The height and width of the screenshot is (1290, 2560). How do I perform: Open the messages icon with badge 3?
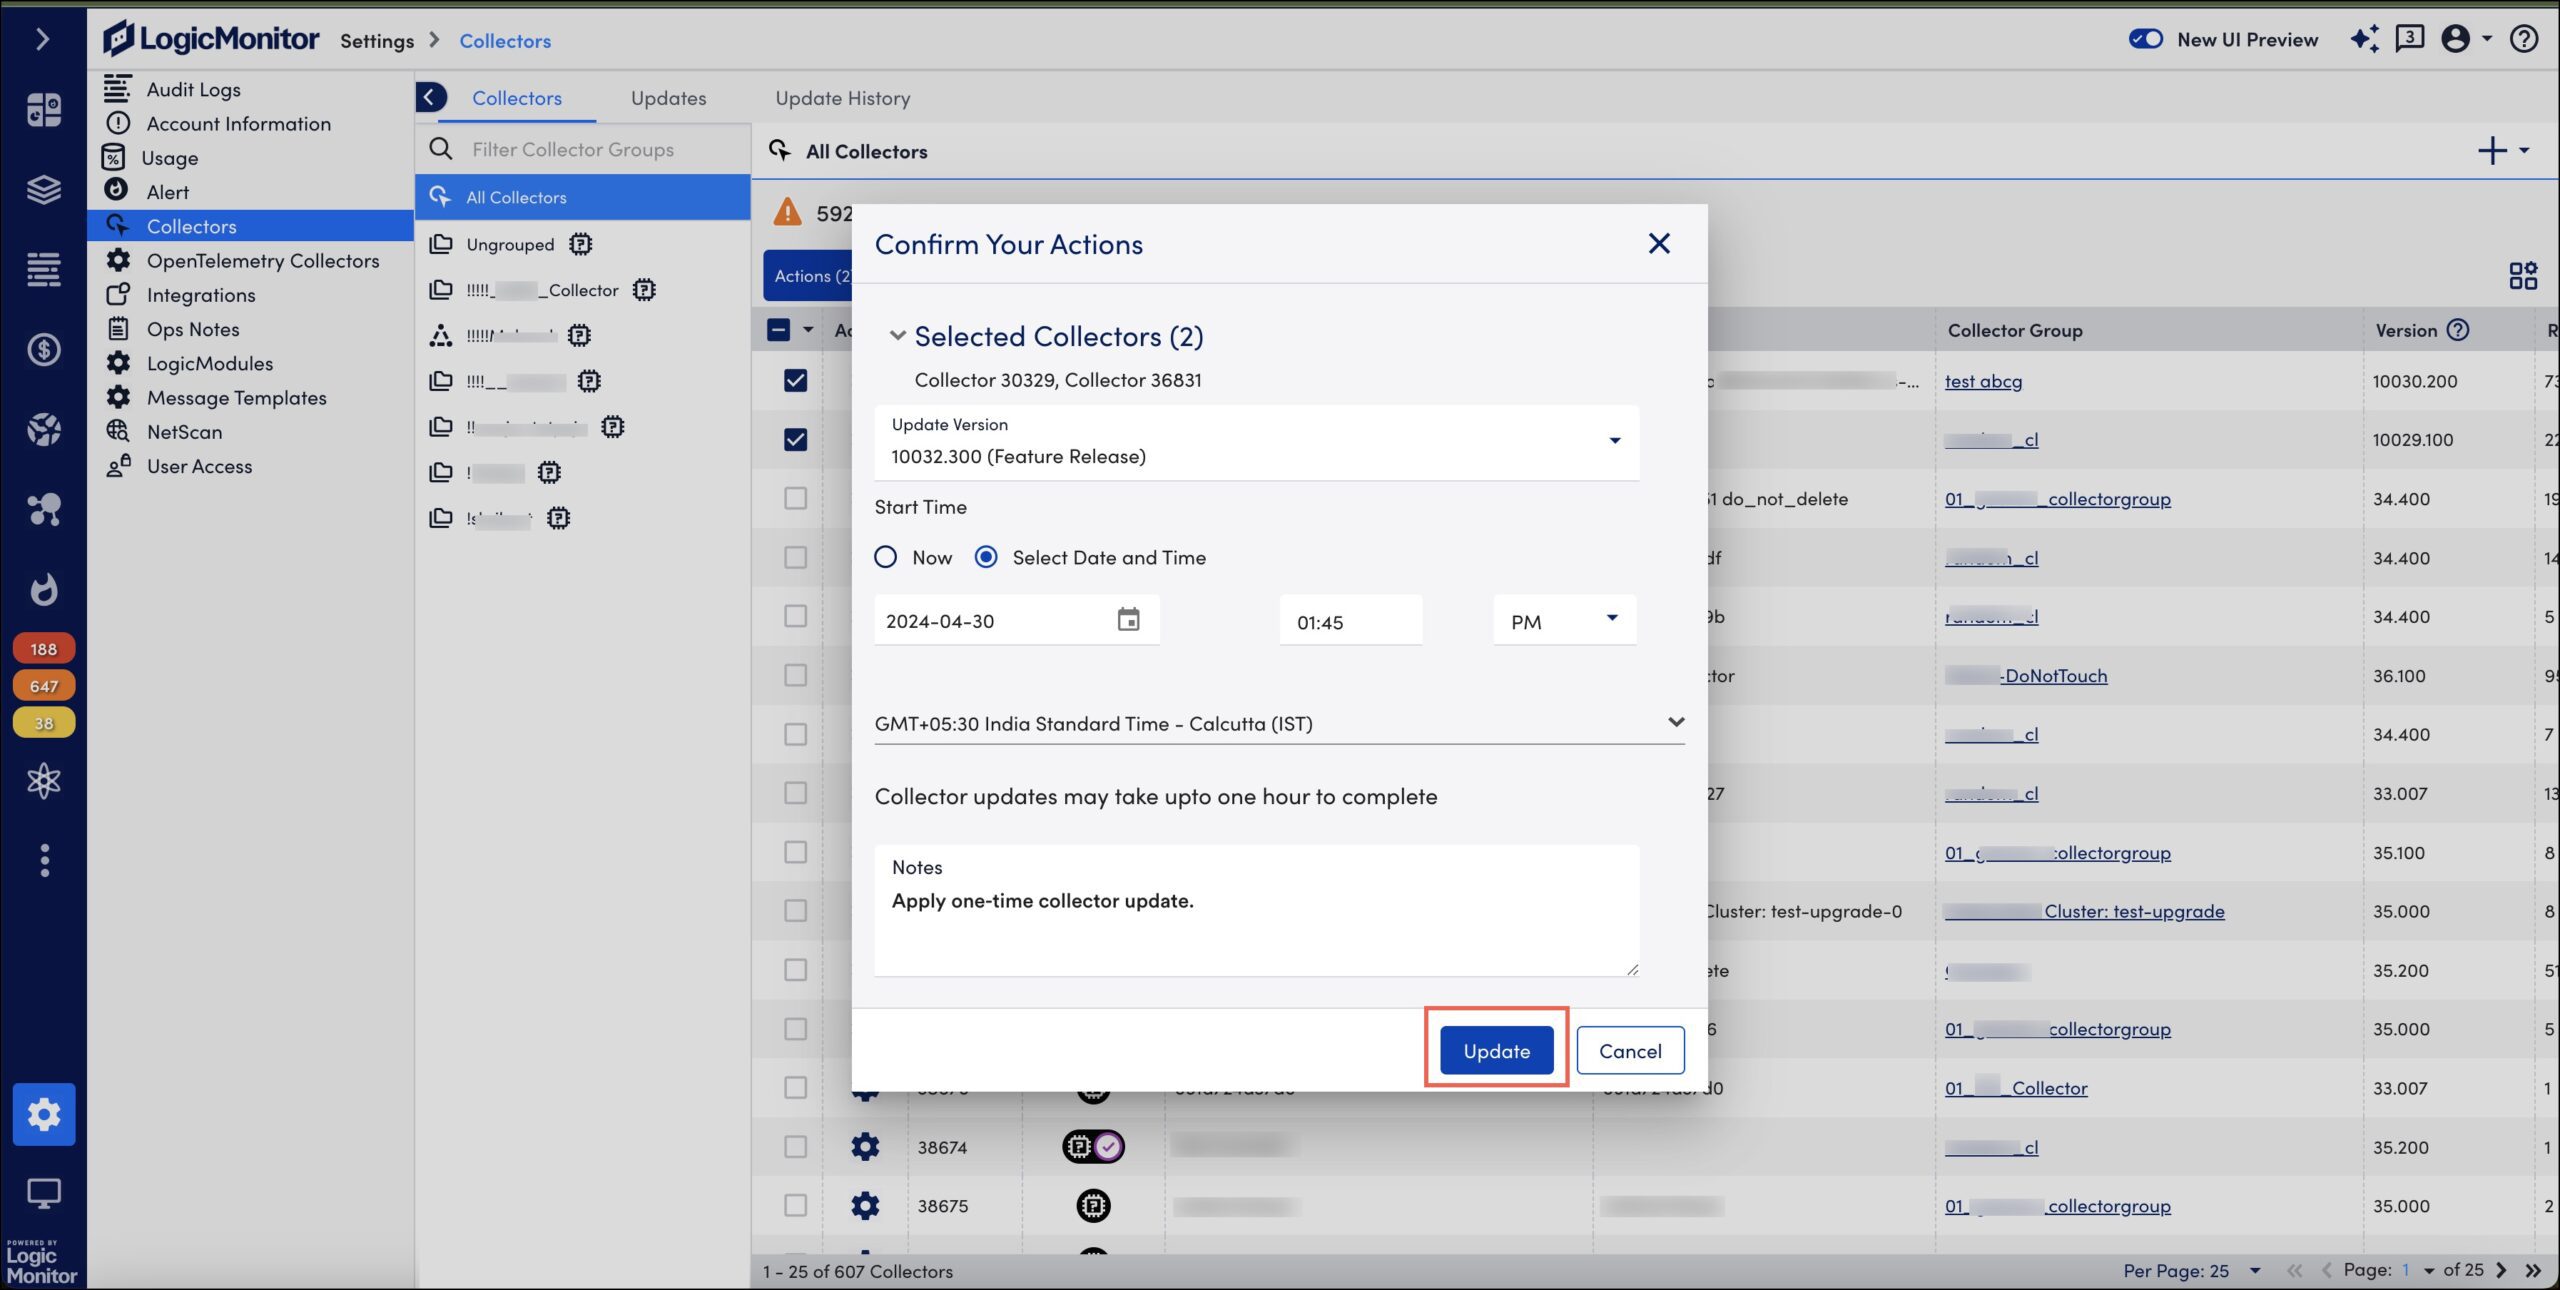(x=2409, y=39)
